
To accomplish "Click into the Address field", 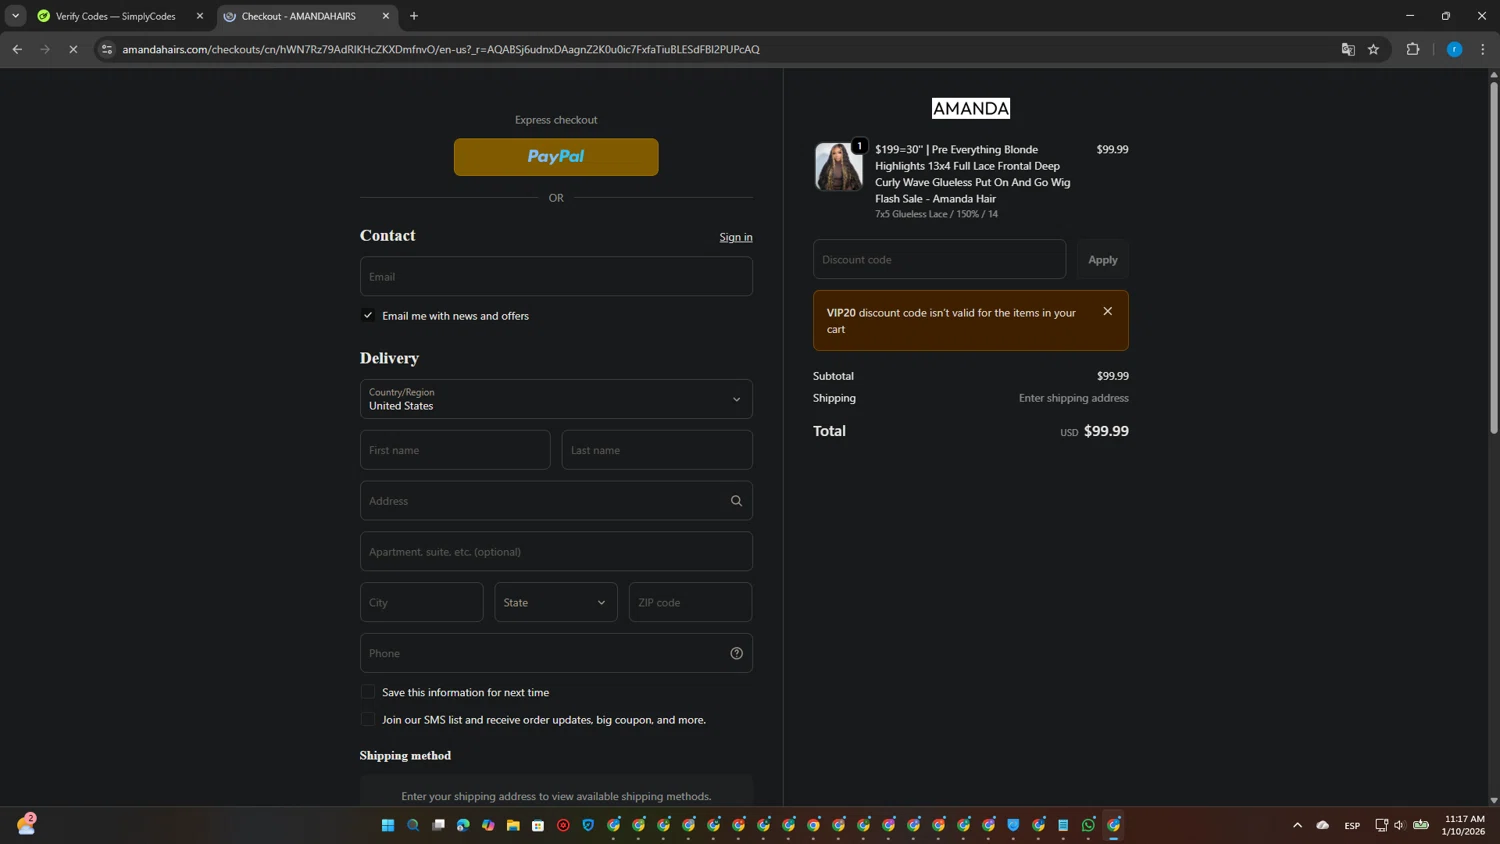I will 556,501.
